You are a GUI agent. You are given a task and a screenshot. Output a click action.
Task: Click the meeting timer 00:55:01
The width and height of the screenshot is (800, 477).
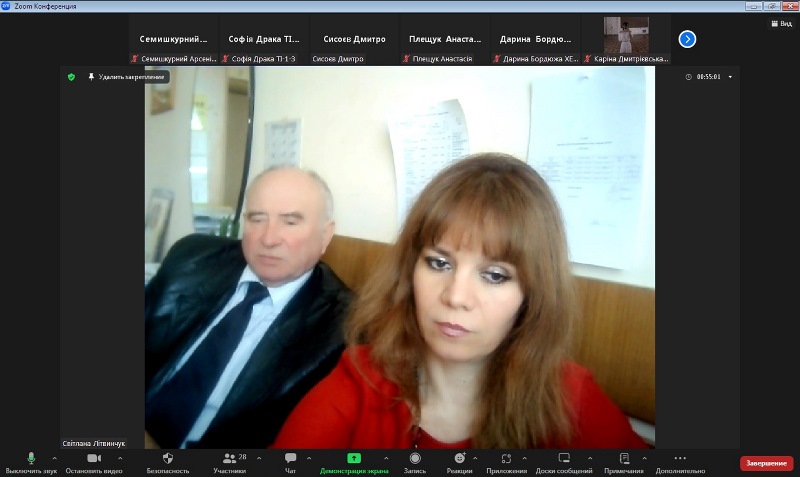pos(708,77)
